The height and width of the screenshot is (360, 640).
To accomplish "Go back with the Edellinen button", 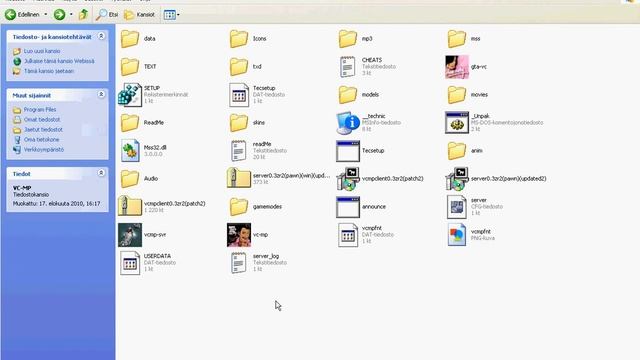I will click(x=22, y=15).
